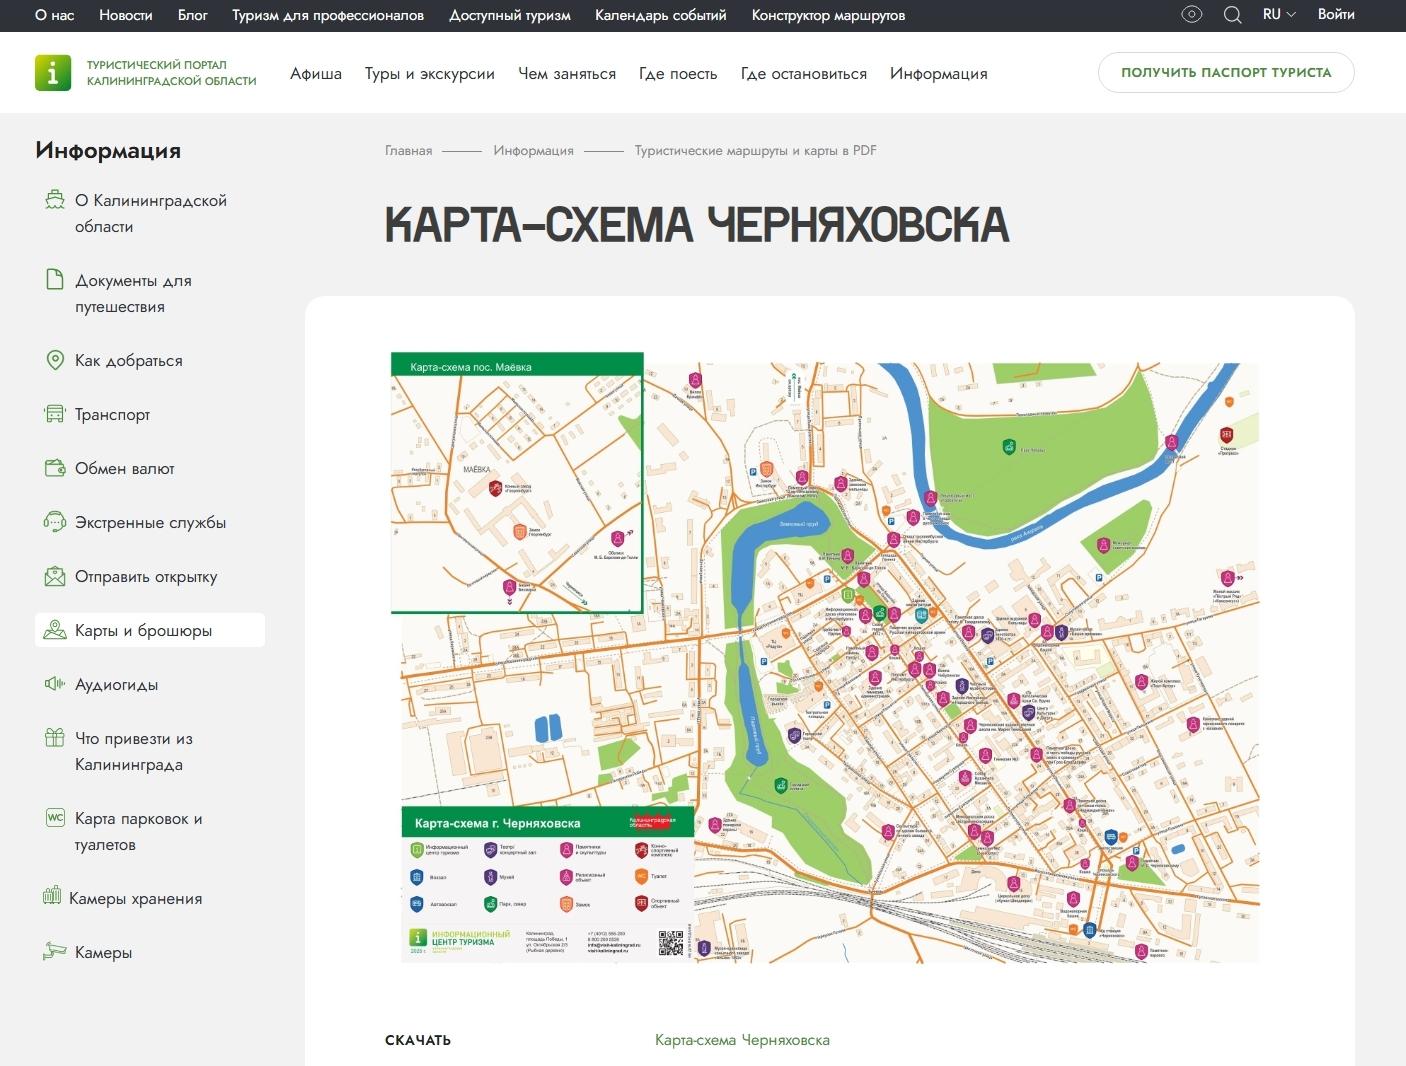Viewport: 1406px width, 1066px height.
Task: Click the gift icon beside Что привезти из Калининграда
Action: 55,738
